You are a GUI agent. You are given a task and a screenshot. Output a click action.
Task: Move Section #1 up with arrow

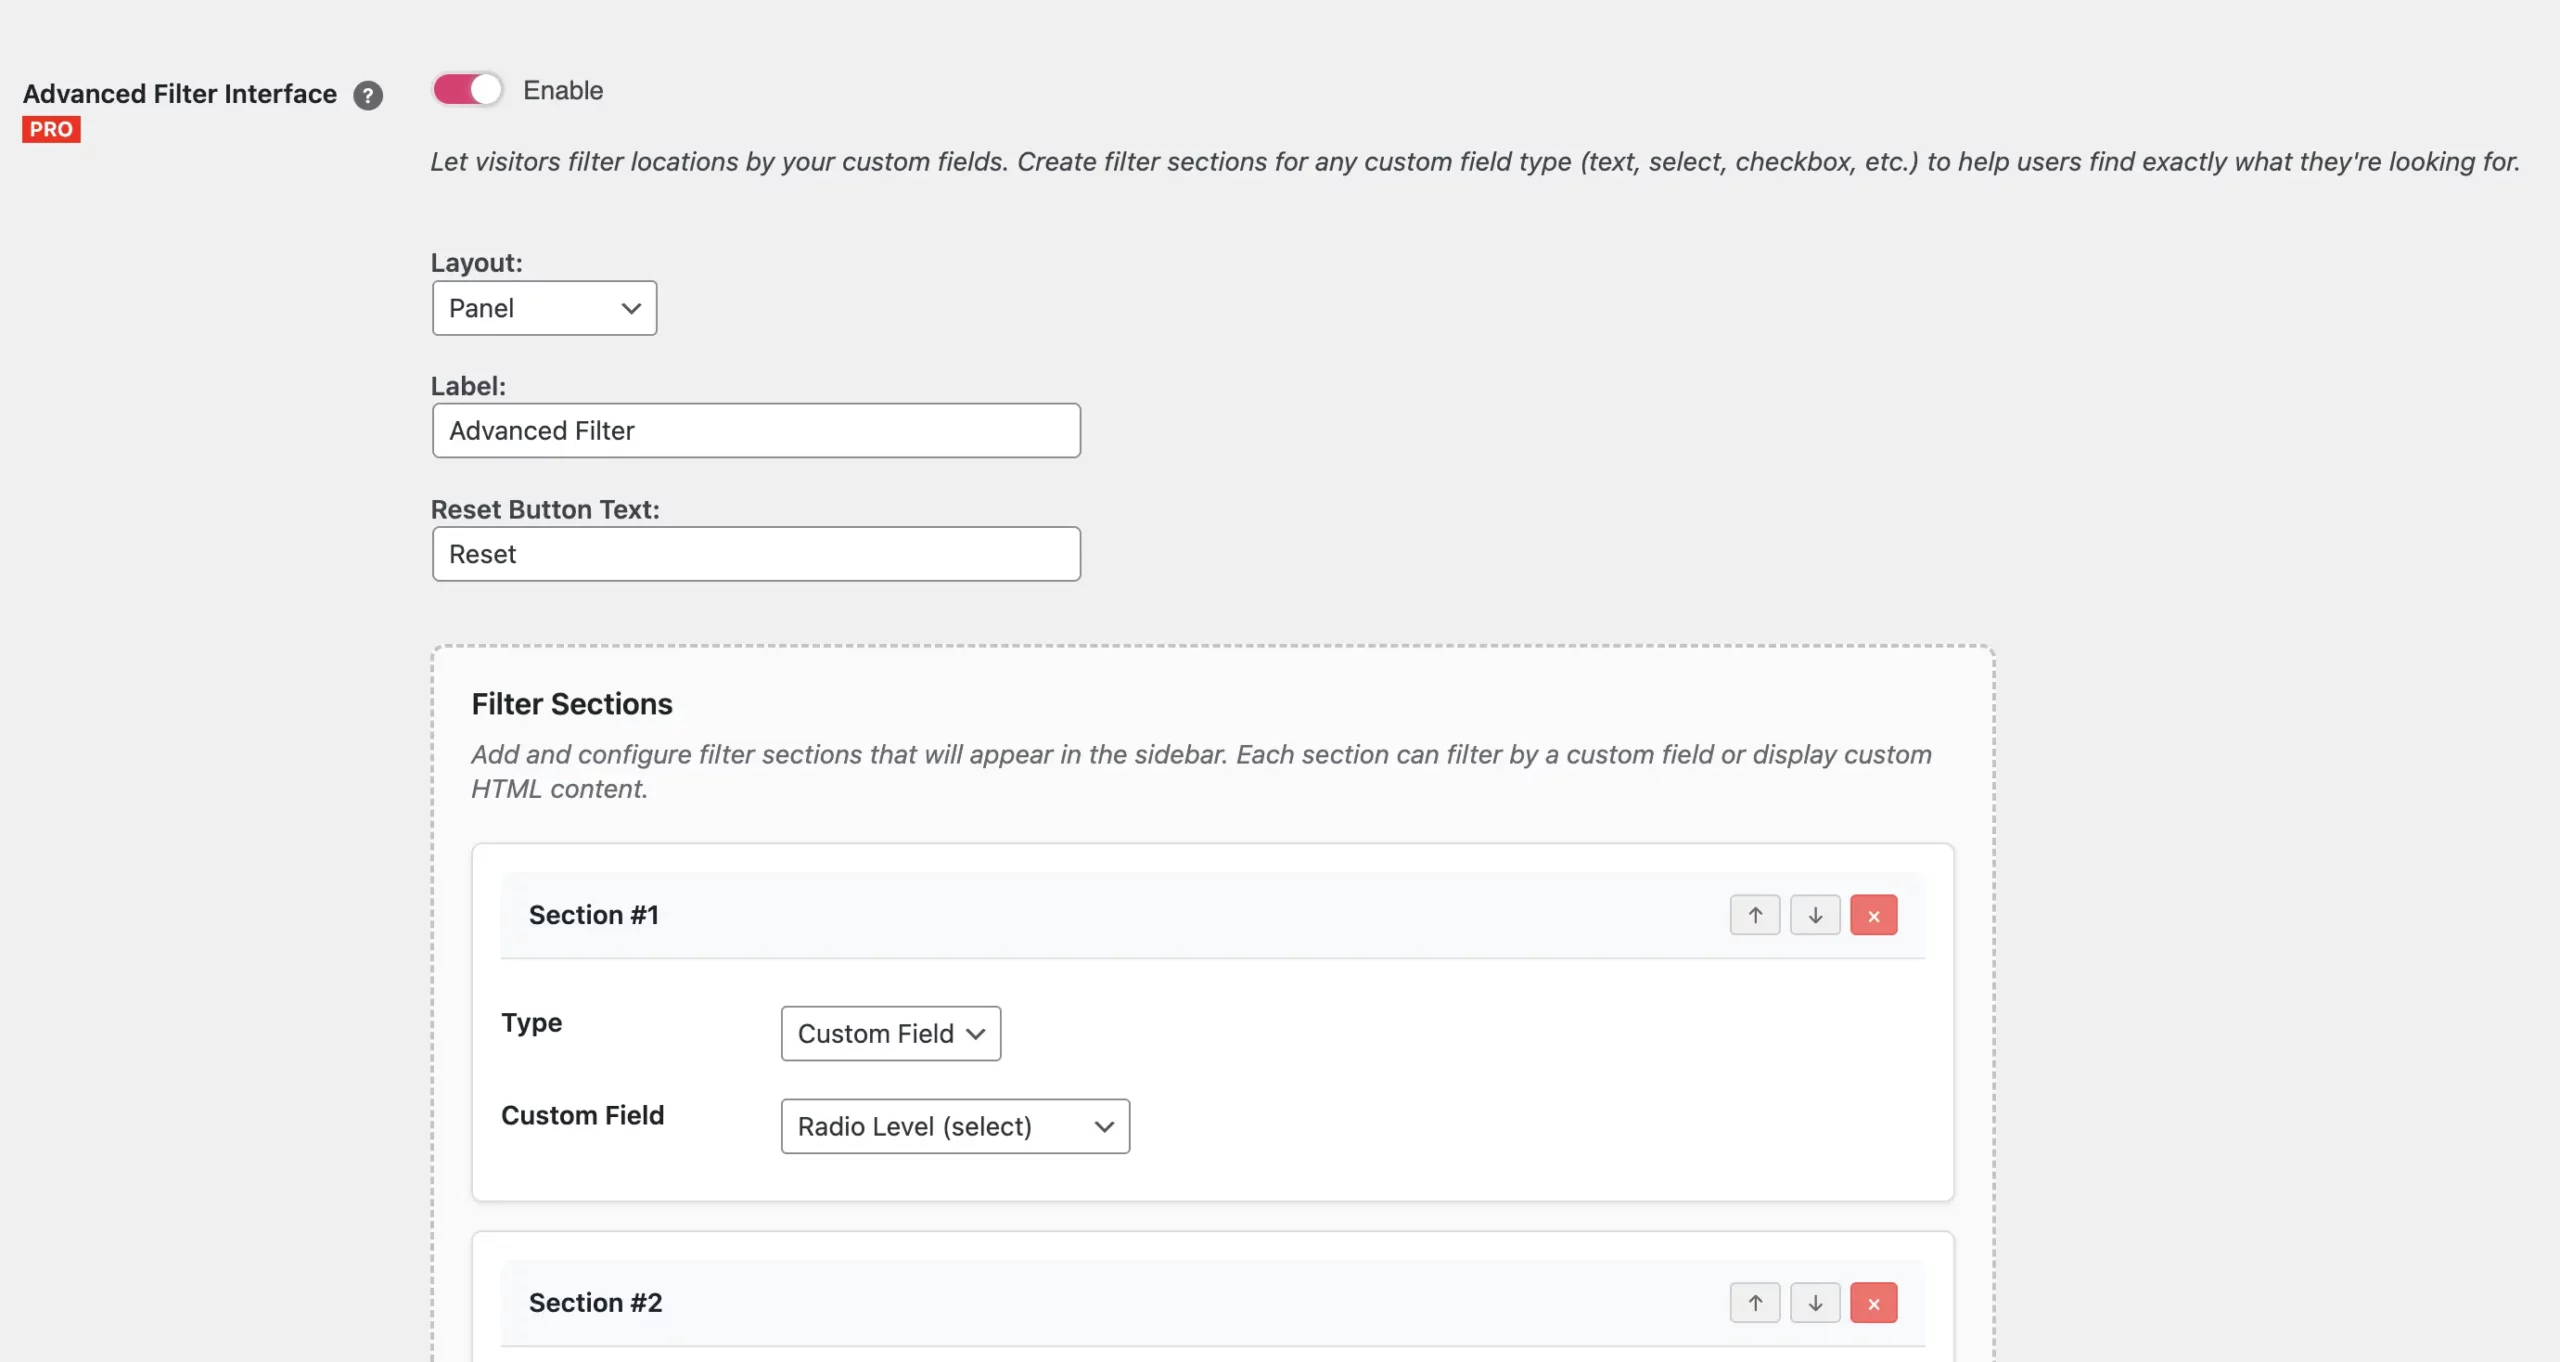(x=1754, y=915)
